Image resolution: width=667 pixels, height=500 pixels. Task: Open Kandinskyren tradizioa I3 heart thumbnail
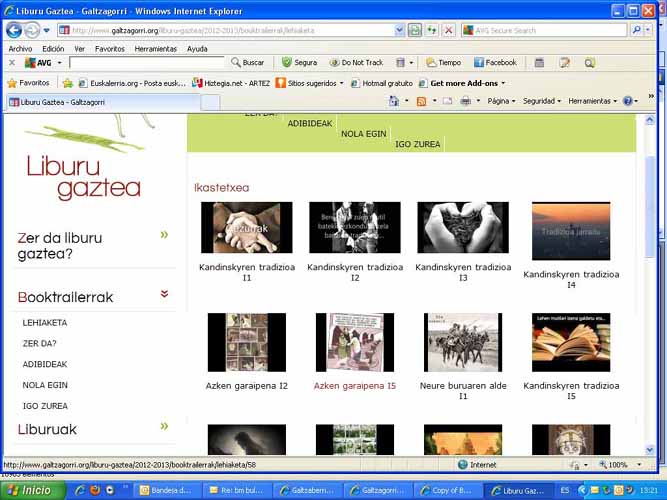pyautogui.click(x=463, y=228)
